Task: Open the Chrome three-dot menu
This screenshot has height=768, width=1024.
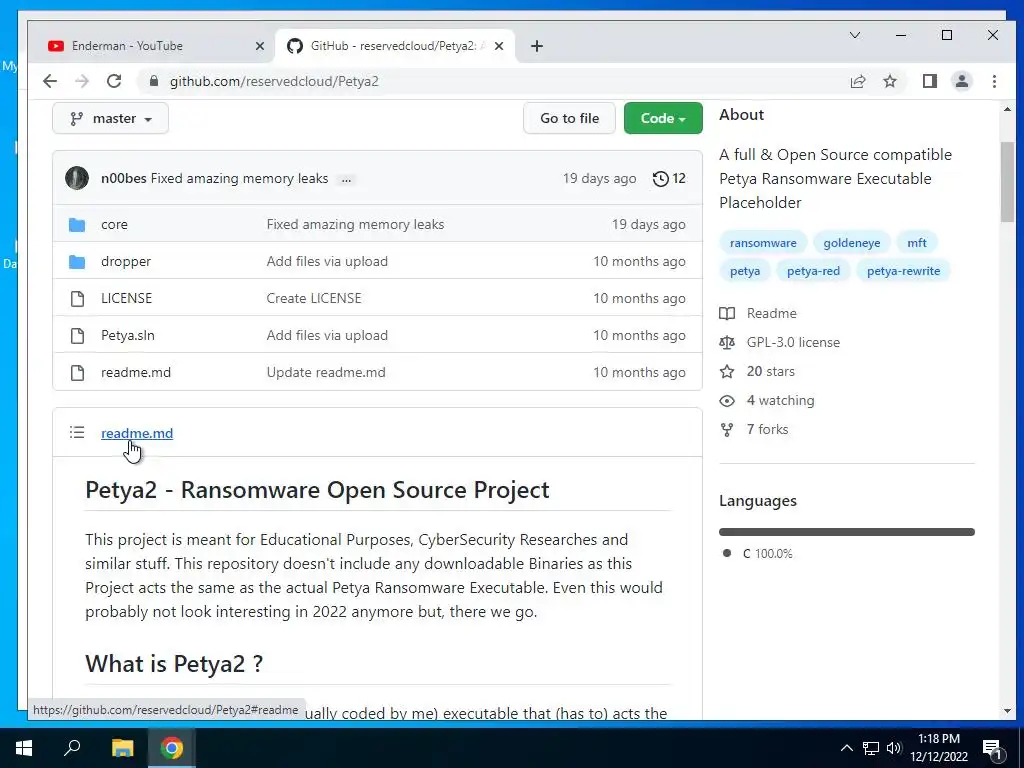Action: click(x=994, y=81)
